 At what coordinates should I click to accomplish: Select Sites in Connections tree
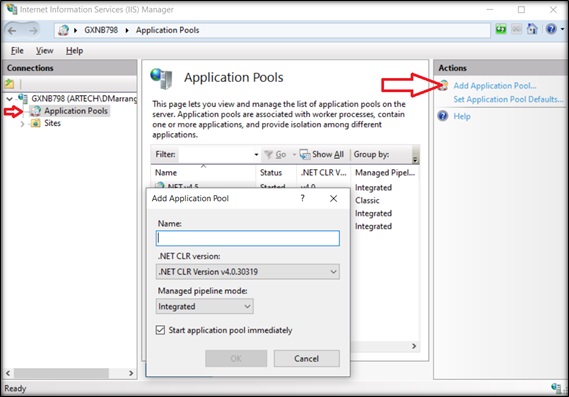click(52, 123)
